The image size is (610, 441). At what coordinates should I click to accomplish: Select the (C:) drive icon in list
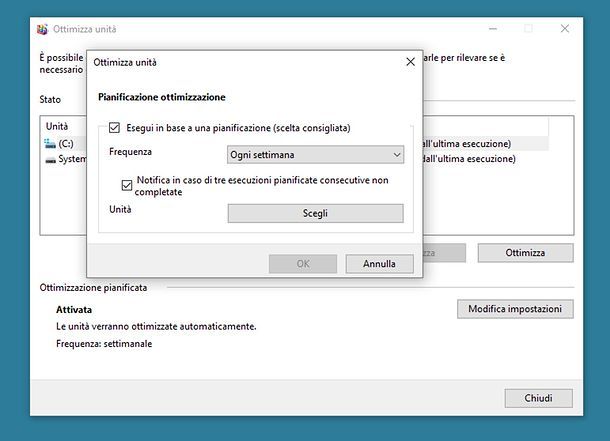(x=50, y=144)
